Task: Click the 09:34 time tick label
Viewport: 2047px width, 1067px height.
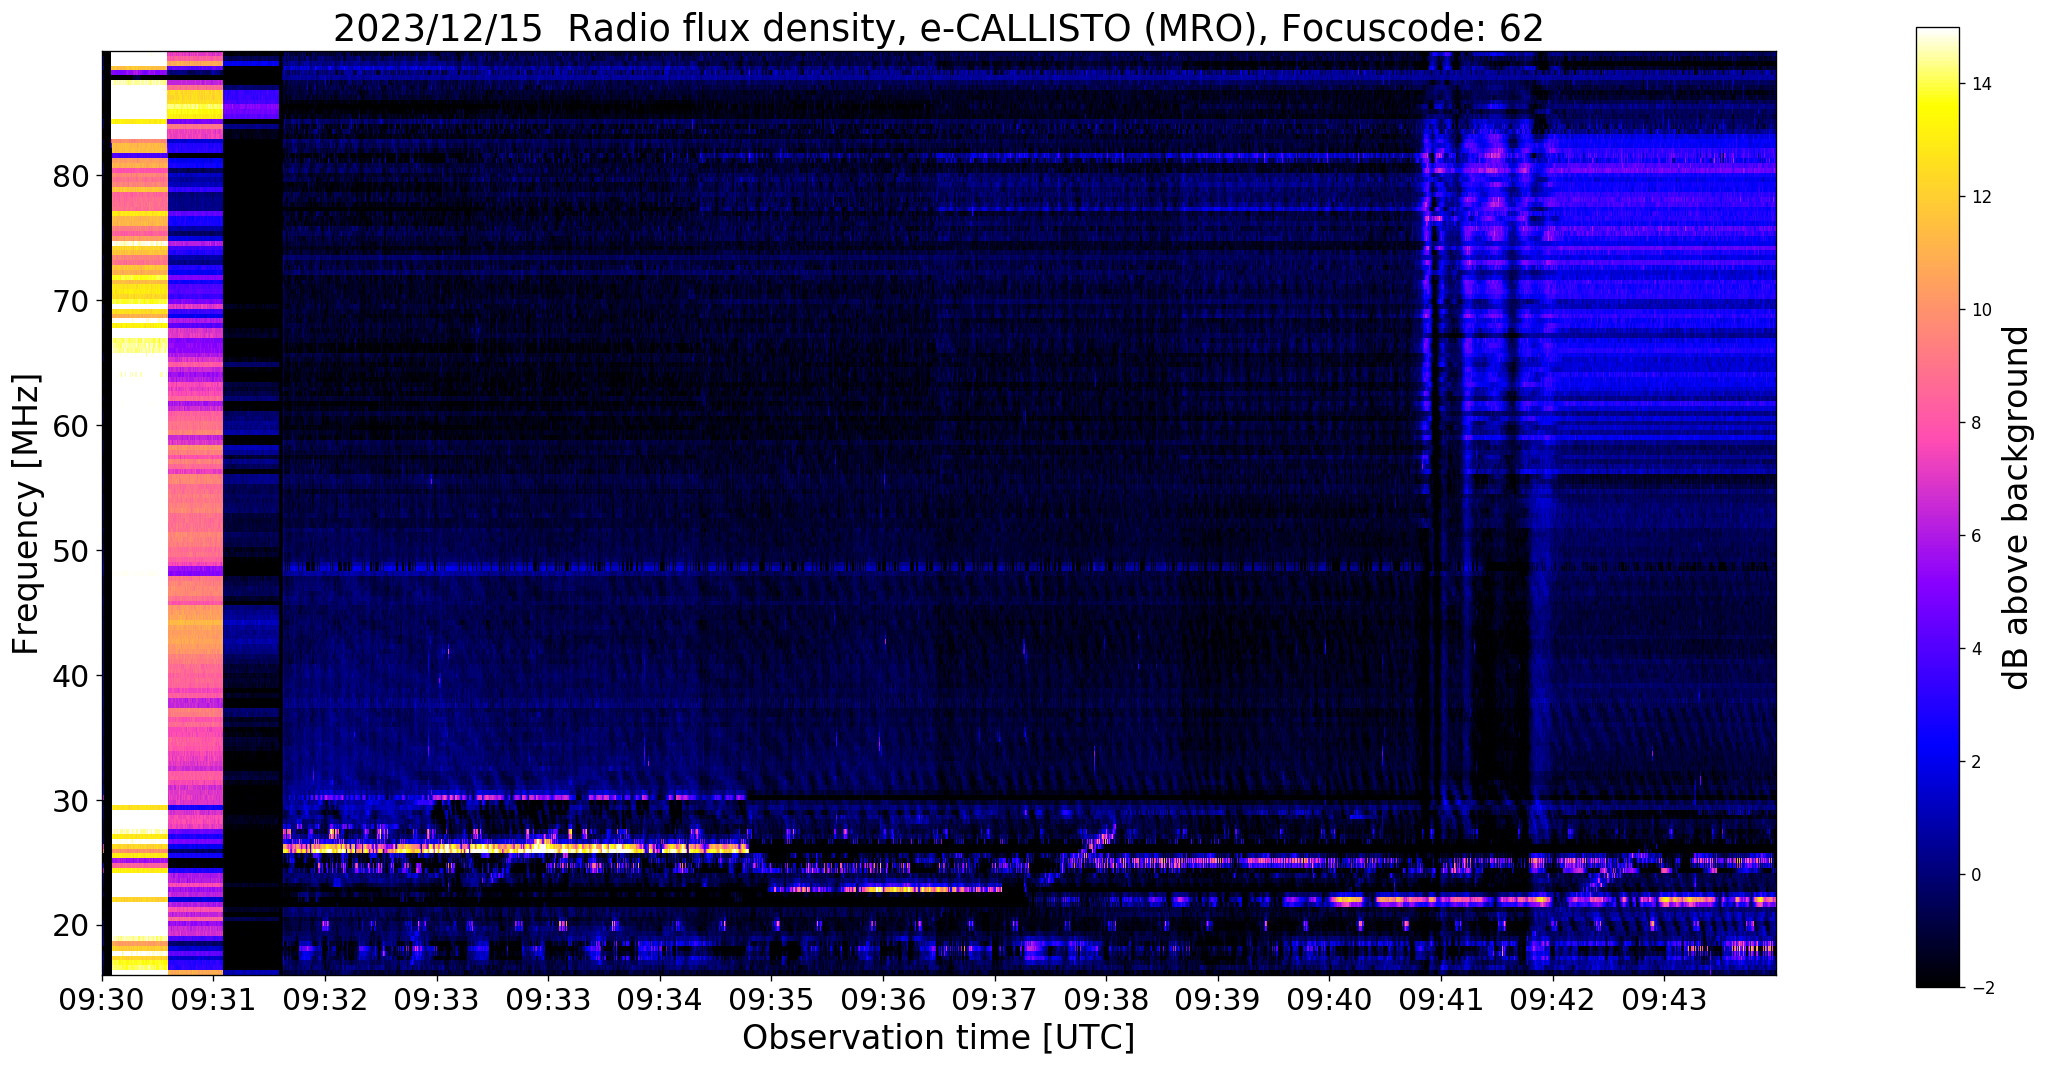Action: (660, 999)
